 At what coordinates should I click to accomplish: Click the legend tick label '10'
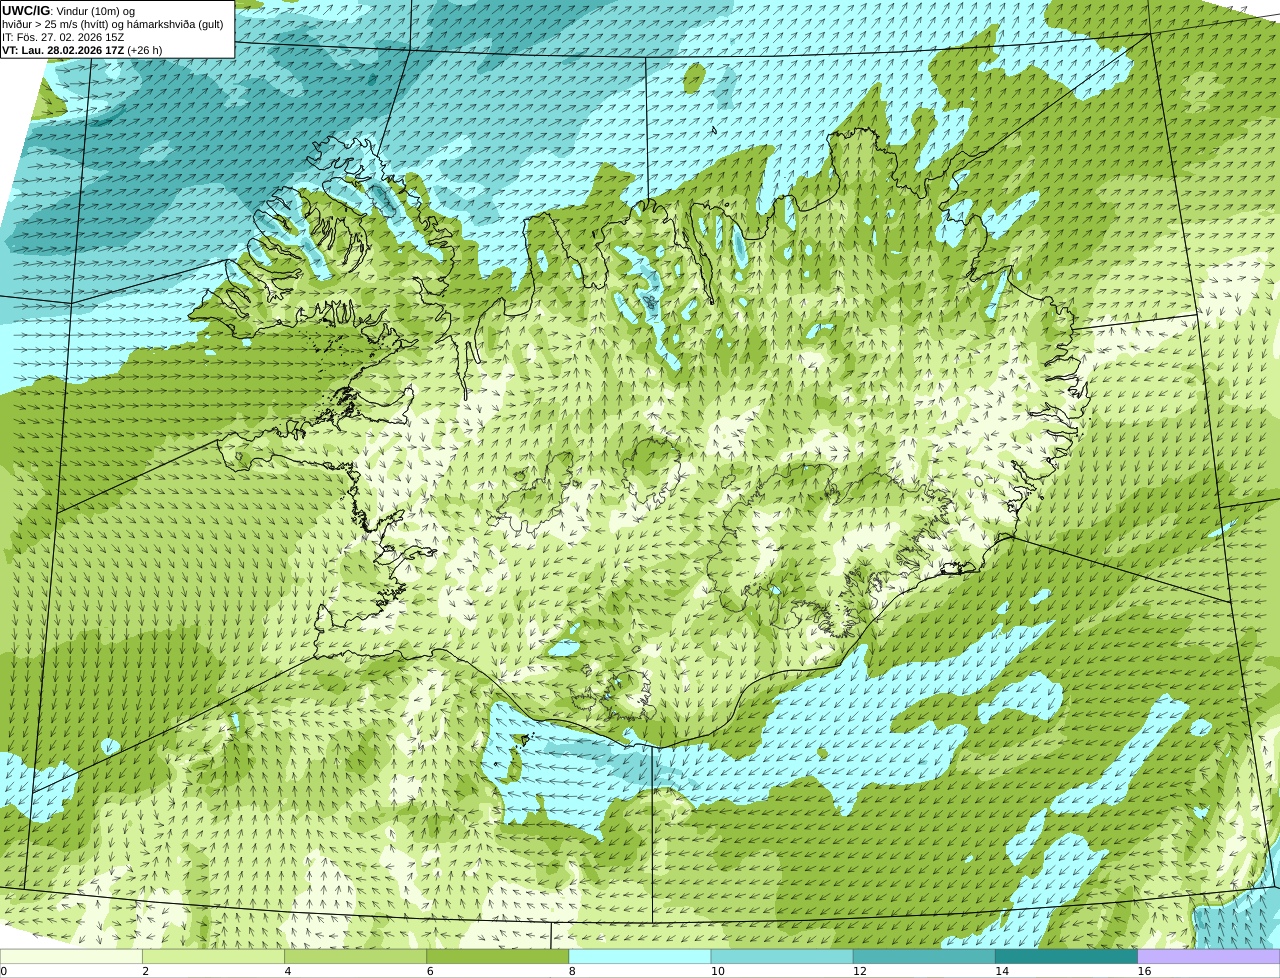click(717, 971)
